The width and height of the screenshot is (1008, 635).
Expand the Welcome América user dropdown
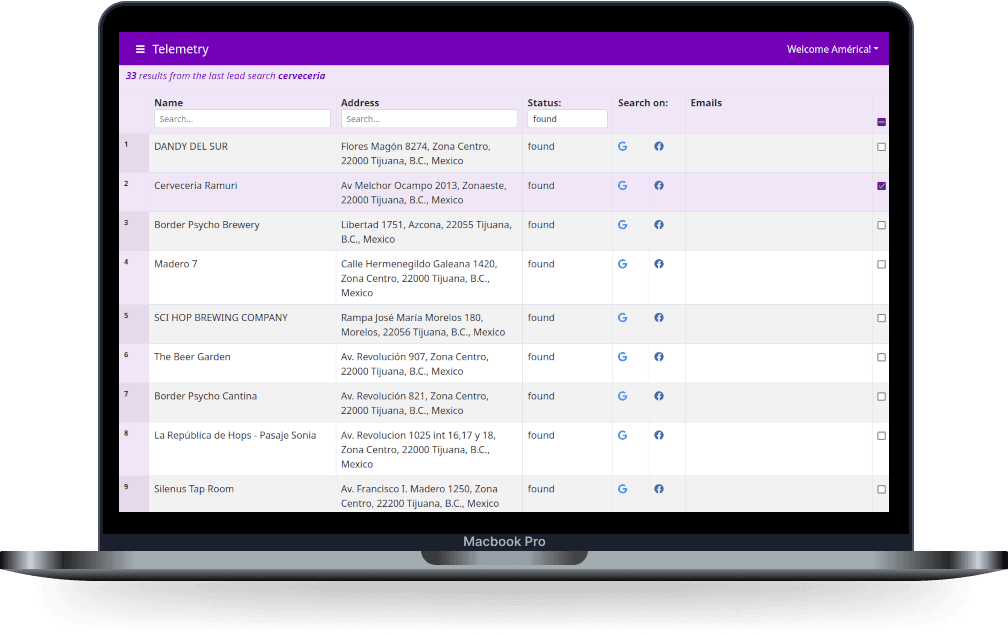(832, 49)
